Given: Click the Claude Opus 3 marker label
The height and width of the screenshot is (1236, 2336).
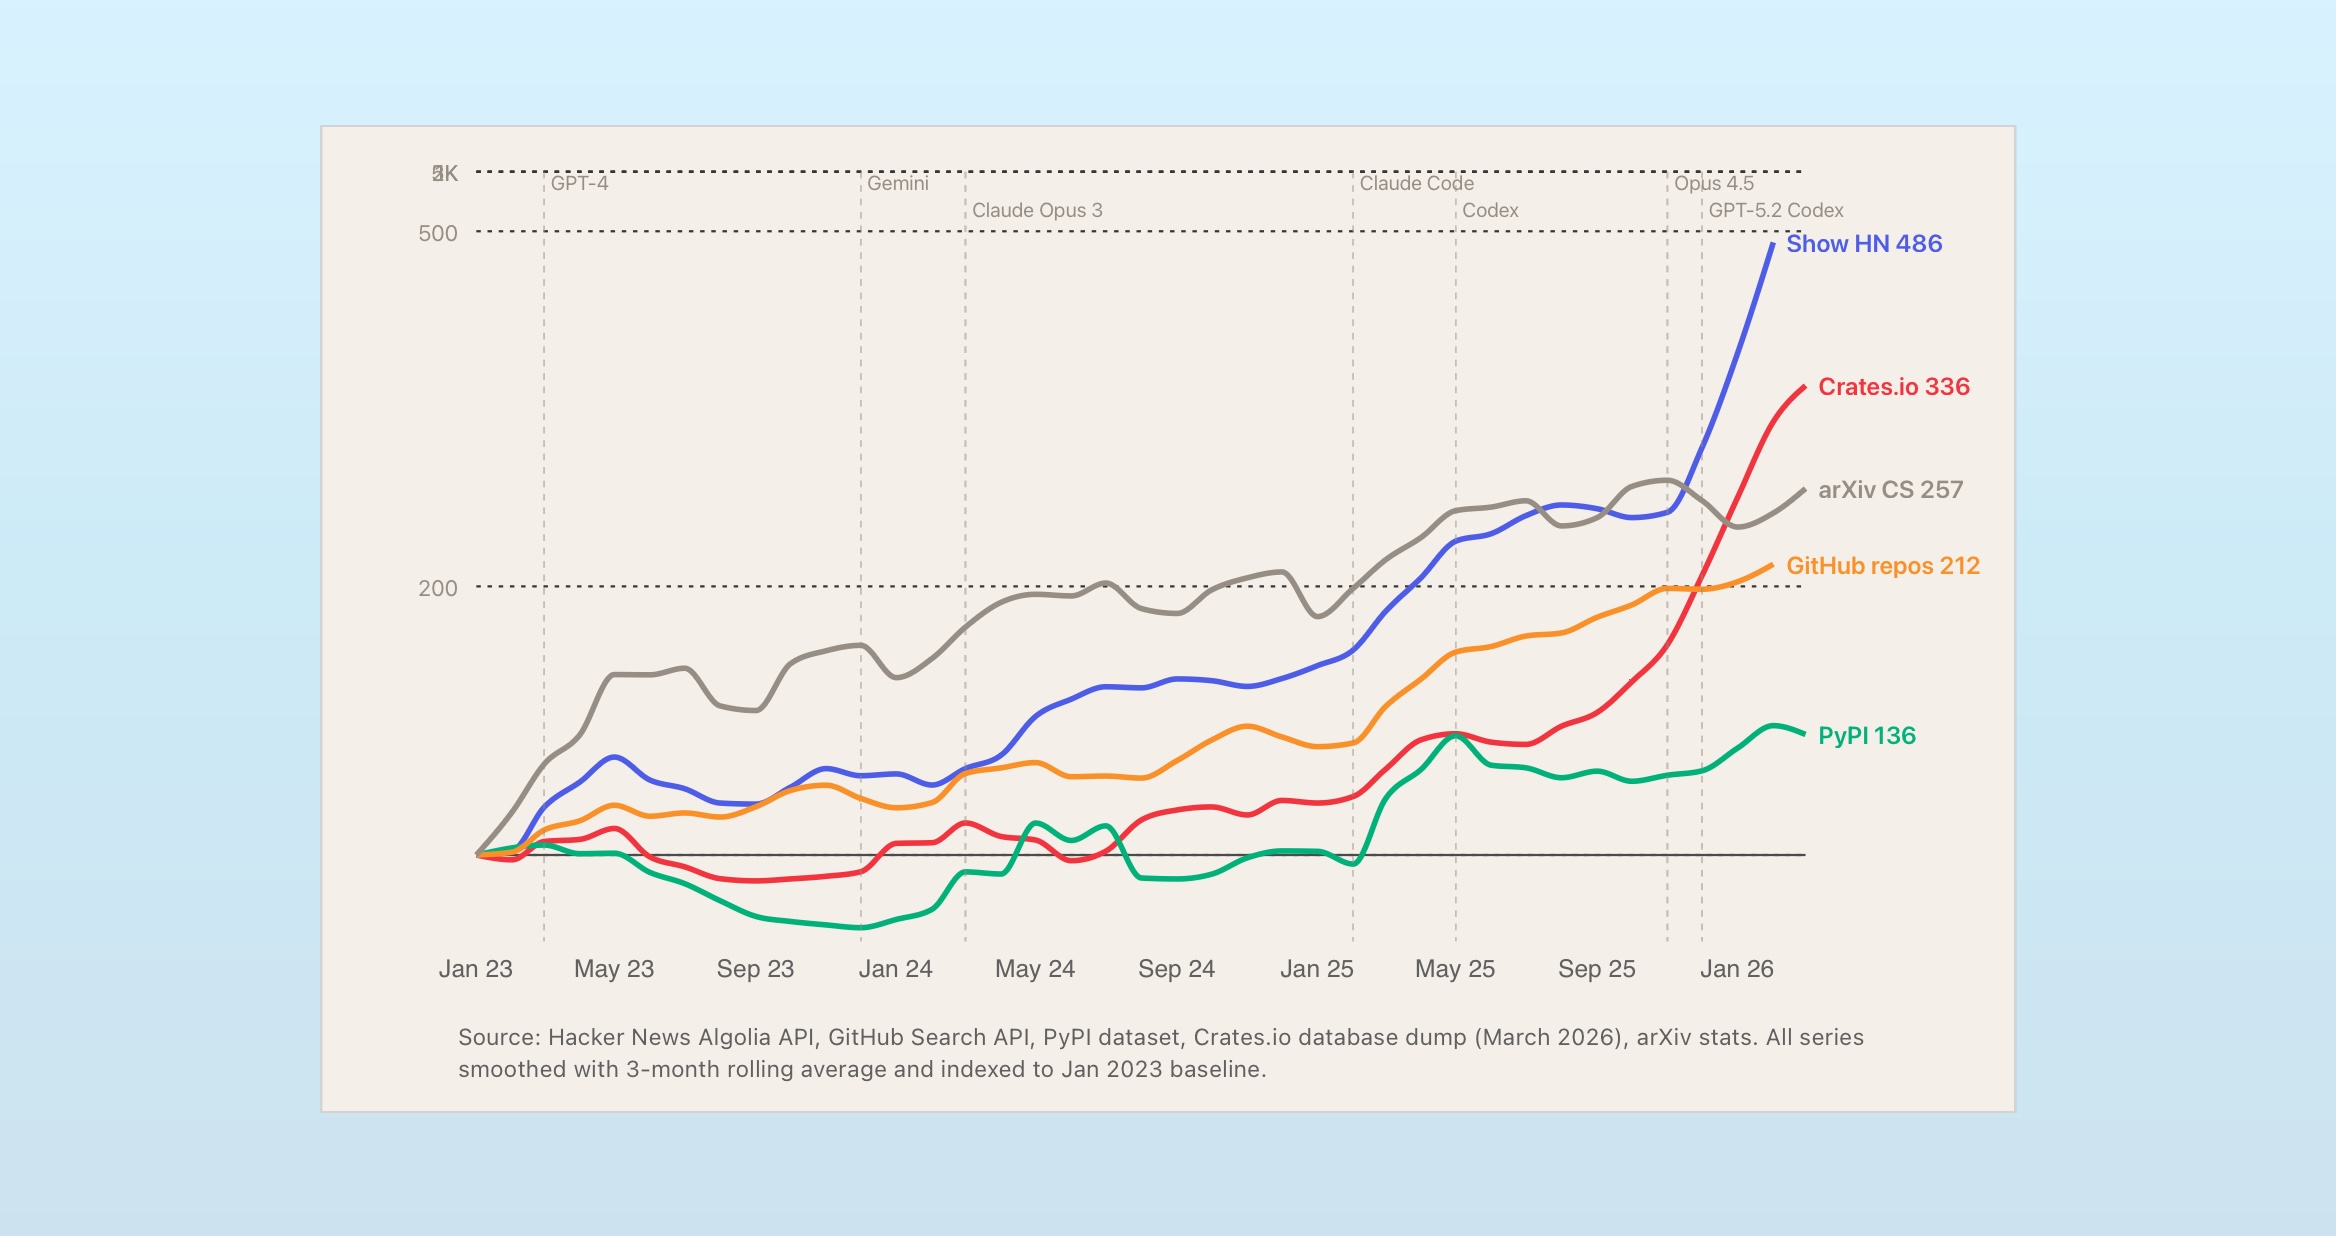Looking at the screenshot, I should pos(1037,211).
